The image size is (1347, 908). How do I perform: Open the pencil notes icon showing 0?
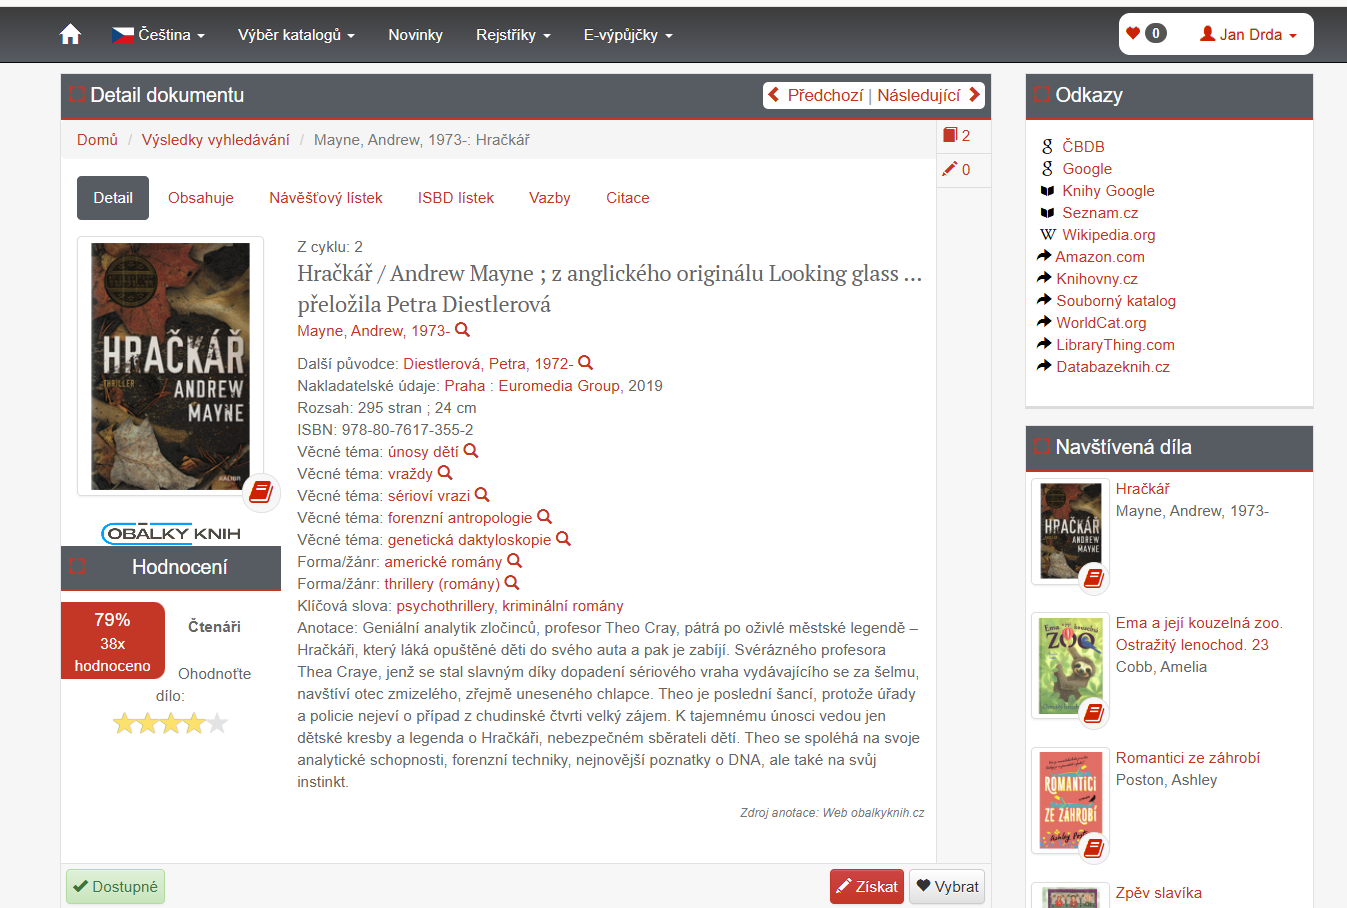click(957, 169)
